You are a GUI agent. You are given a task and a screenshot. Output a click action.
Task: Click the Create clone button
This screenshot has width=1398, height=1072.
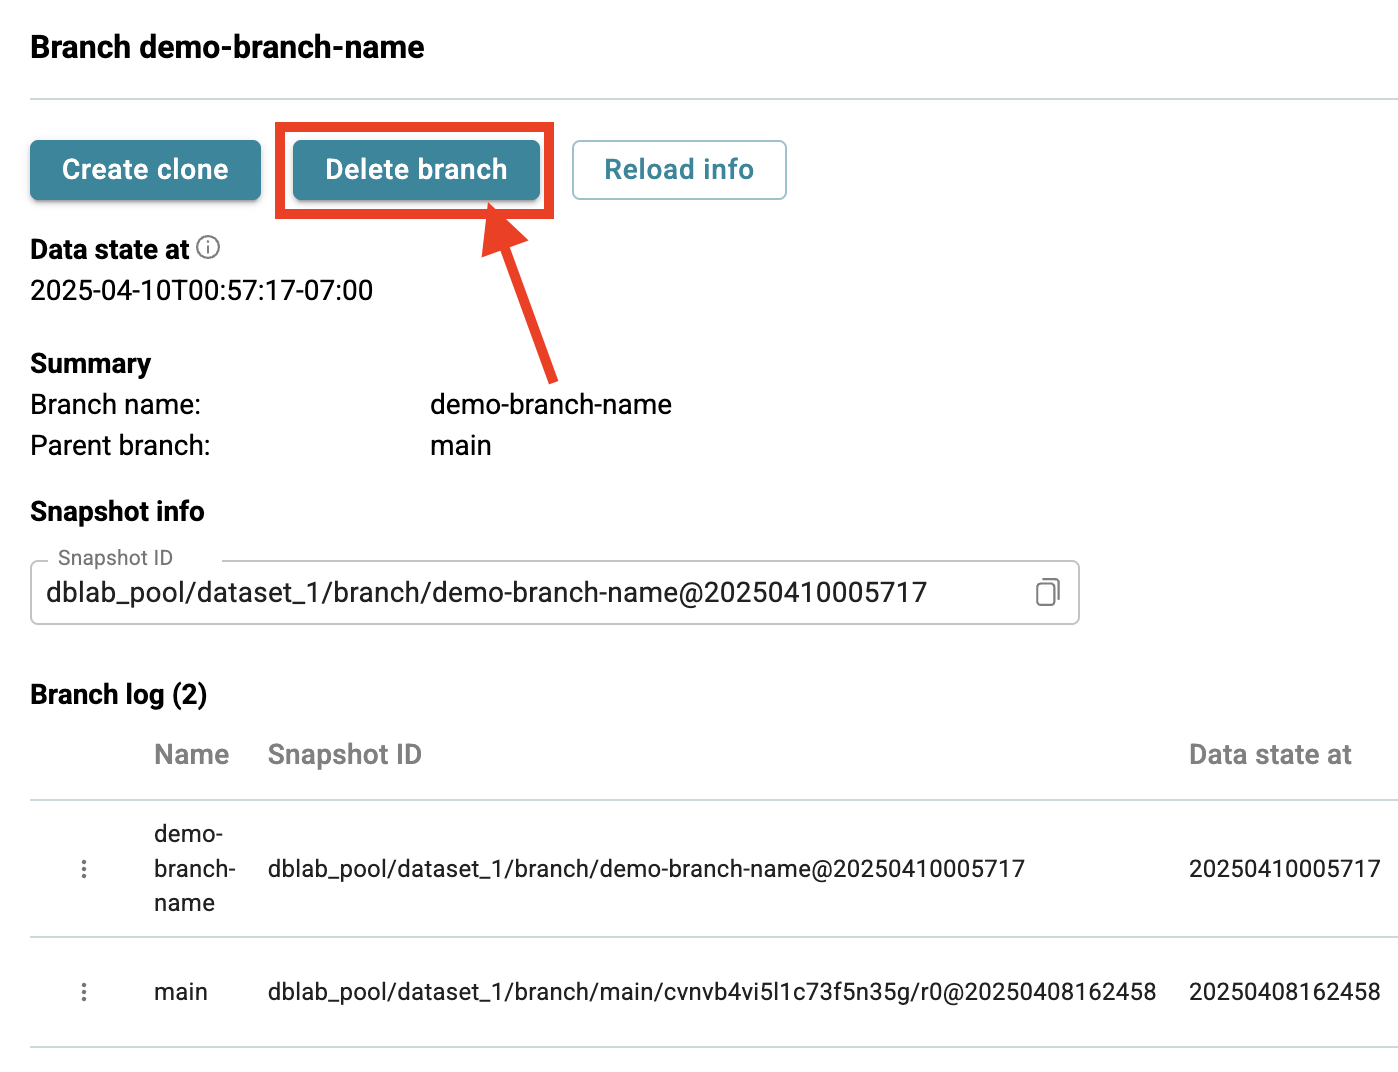point(145,170)
